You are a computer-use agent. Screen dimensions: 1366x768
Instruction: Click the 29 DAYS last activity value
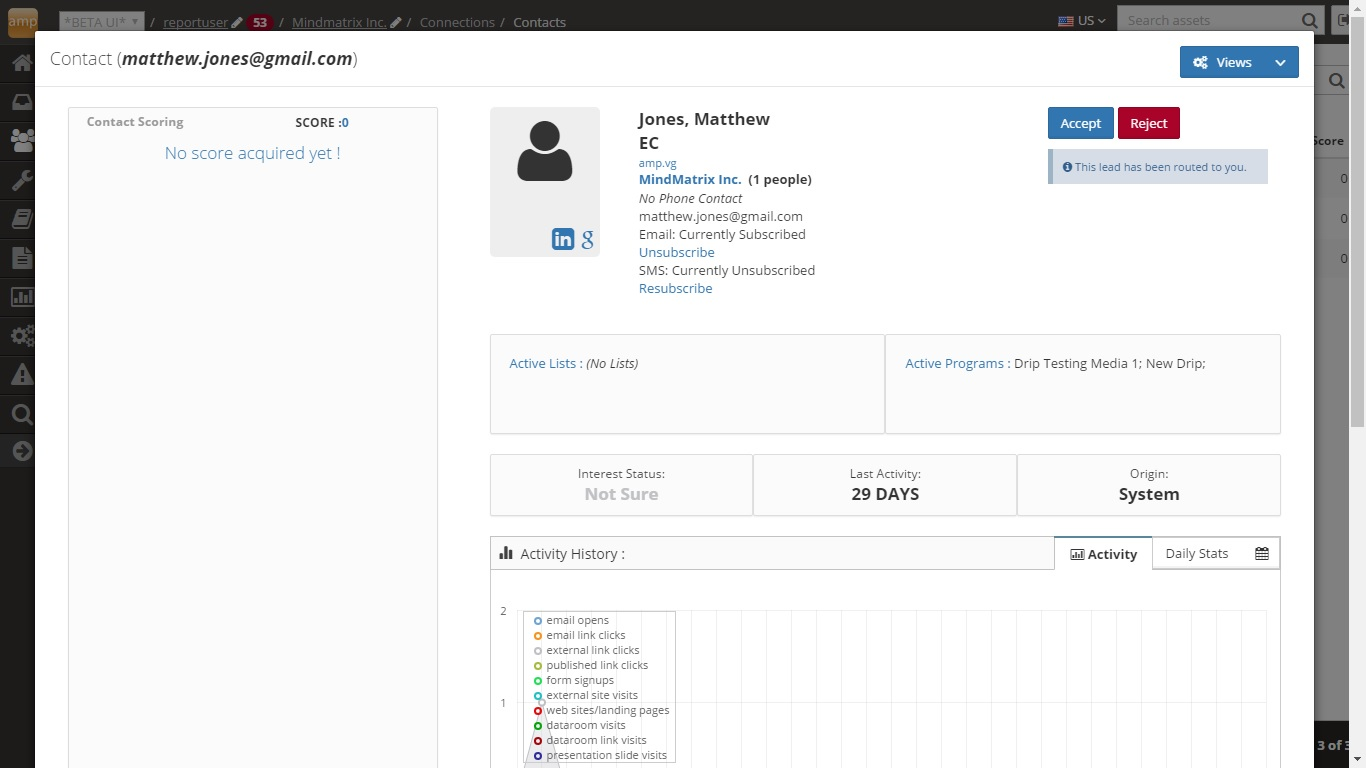click(885, 494)
